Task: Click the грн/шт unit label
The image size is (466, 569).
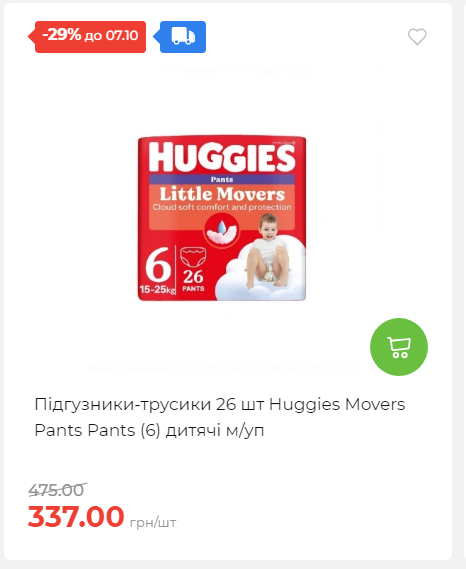Action: pyautogui.click(x=153, y=523)
